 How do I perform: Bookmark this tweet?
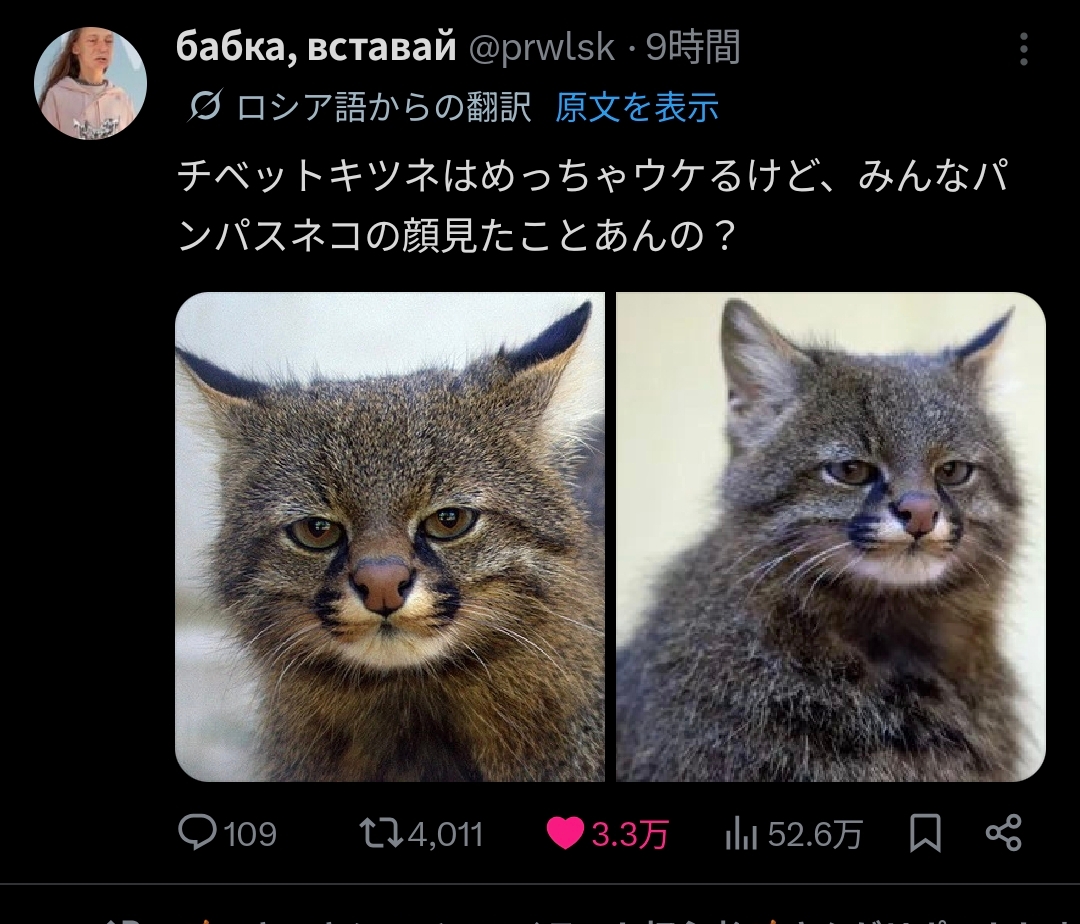925,833
